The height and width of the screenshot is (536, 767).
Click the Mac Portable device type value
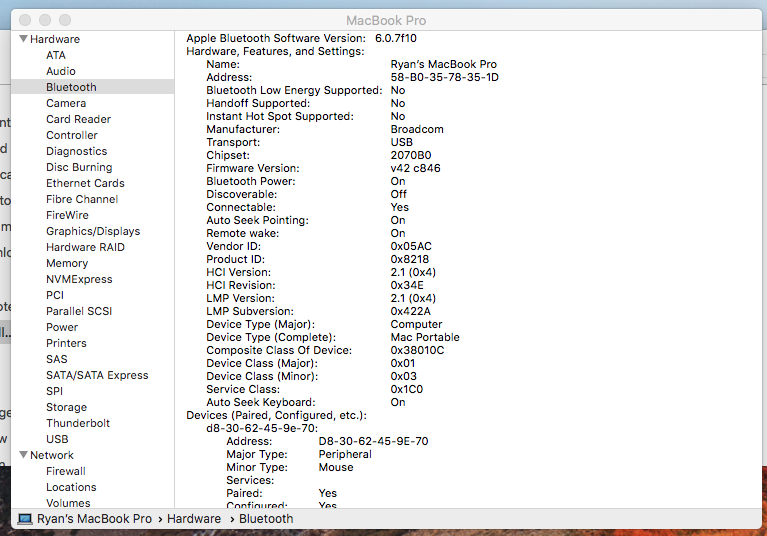coord(425,337)
